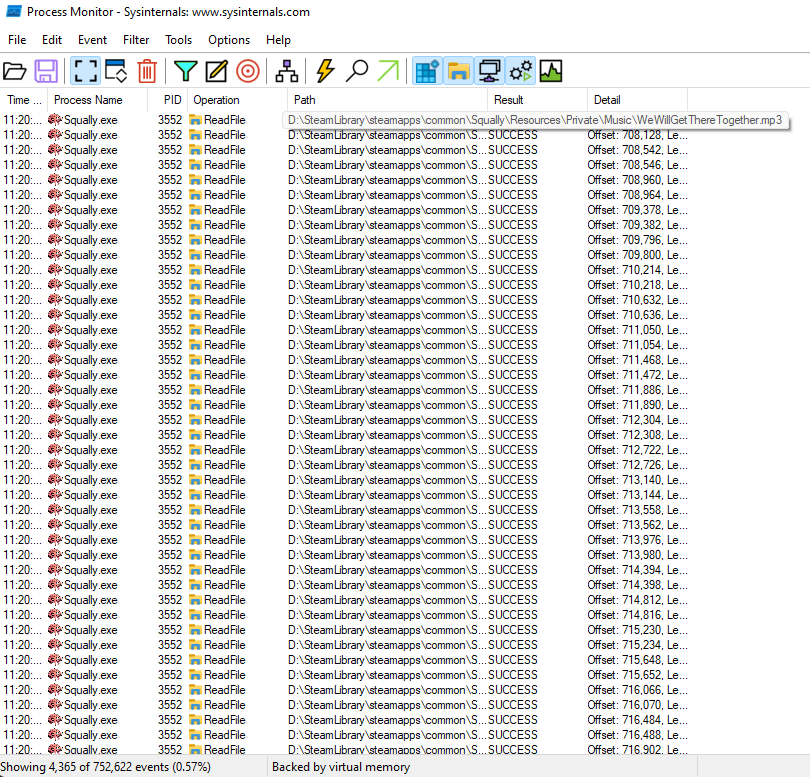Image resolution: width=810 pixels, height=777 pixels.
Task: Click ReadFile icon in the 714,812 row
Action: 195,600
